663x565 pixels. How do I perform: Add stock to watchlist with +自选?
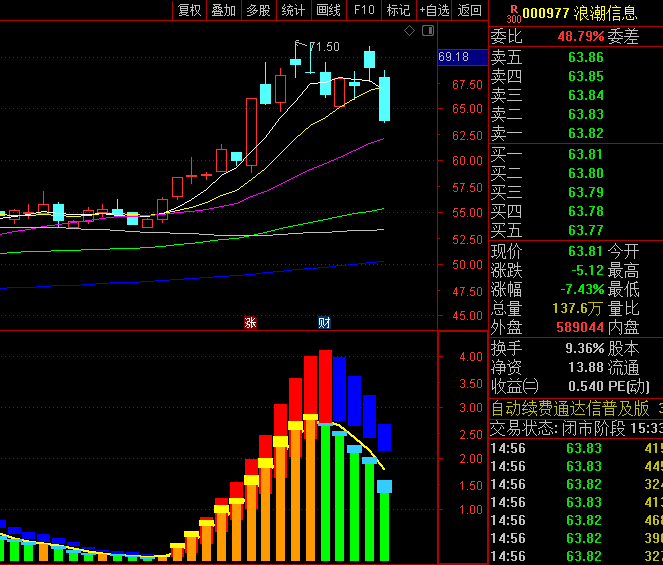pyautogui.click(x=434, y=10)
